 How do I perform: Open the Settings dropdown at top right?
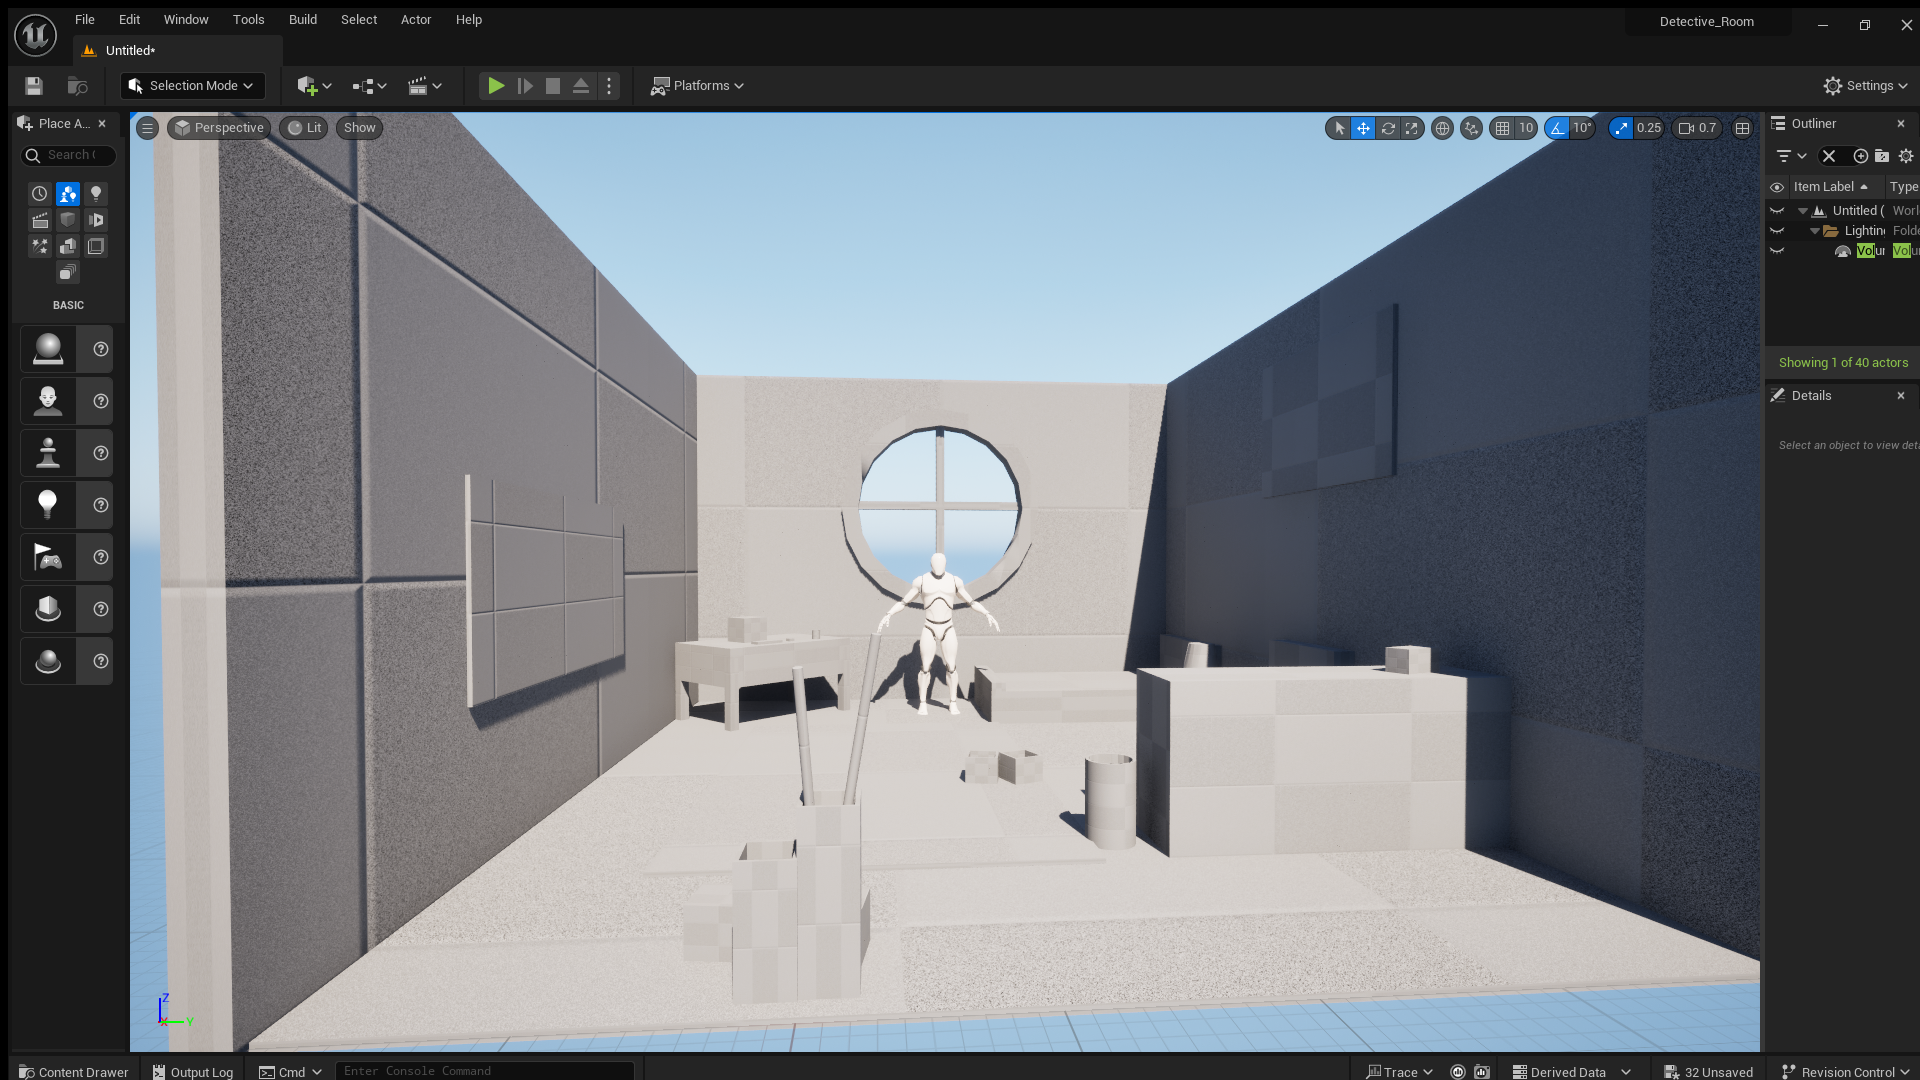point(1866,86)
